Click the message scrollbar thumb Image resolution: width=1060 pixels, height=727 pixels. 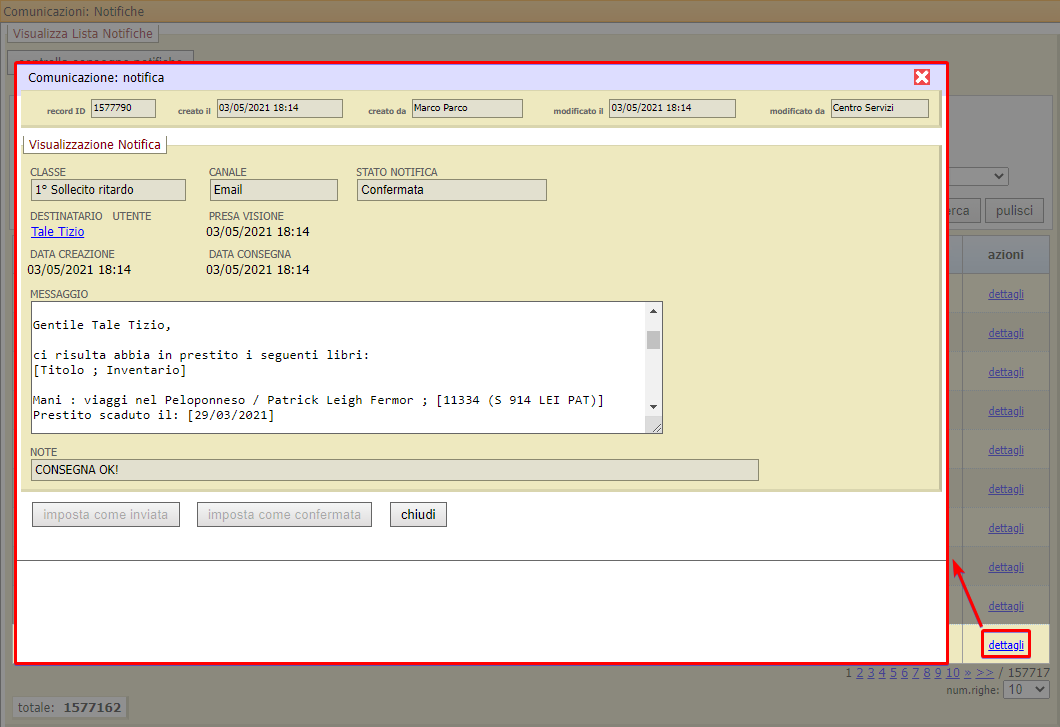coord(653,340)
